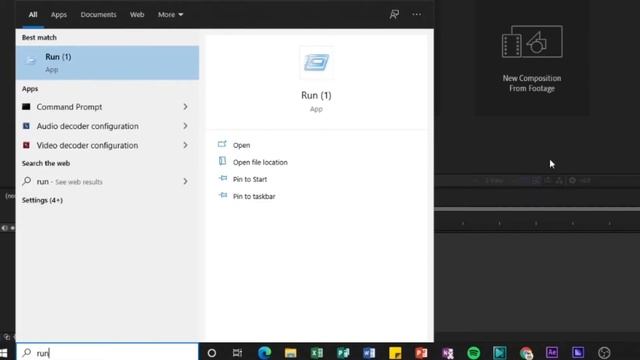Viewport: 640px width, 360px height.
Task: Launch Excel from the taskbar
Action: pyautogui.click(x=317, y=353)
